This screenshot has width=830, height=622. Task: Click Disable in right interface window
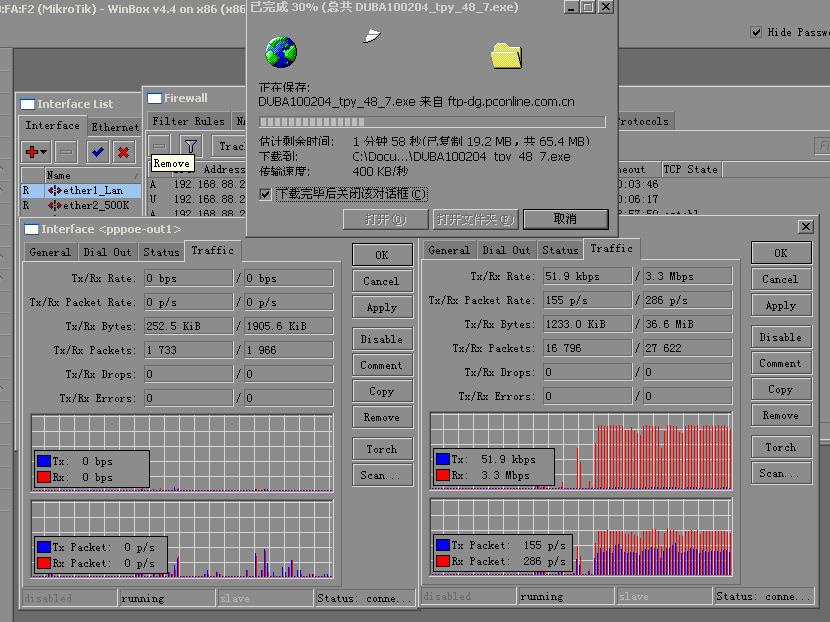tap(781, 337)
